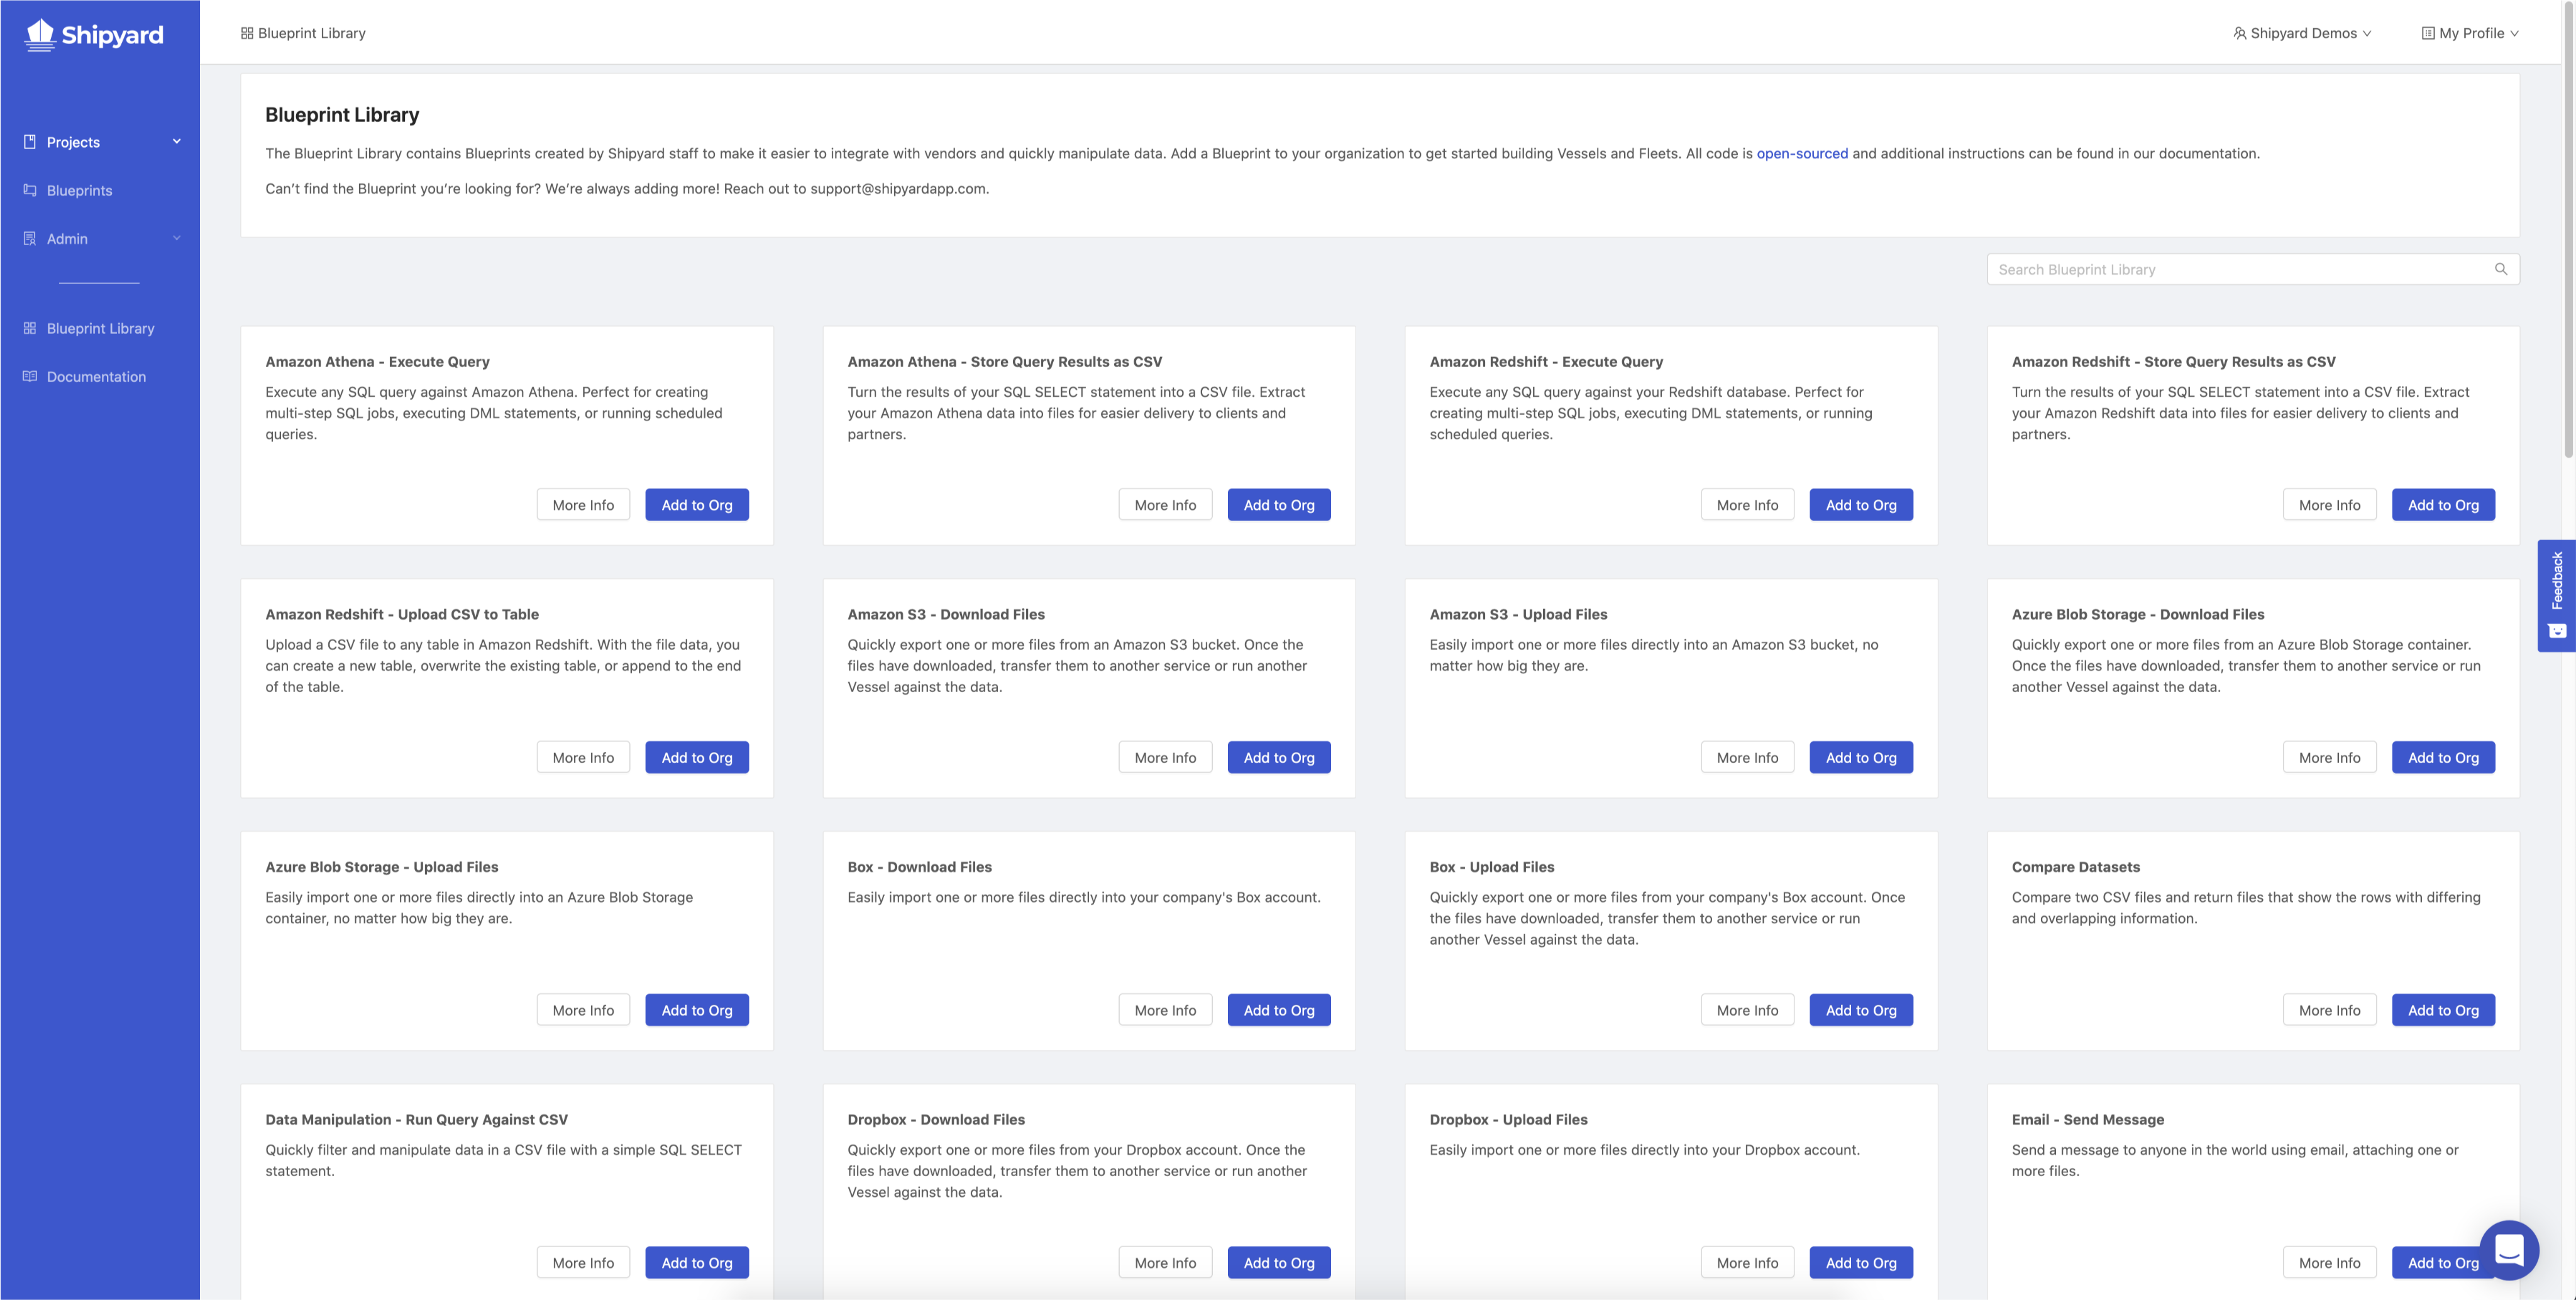The width and height of the screenshot is (2576, 1300).
Task: Click the Admin sidebar icon
Action: click(30, 238)
